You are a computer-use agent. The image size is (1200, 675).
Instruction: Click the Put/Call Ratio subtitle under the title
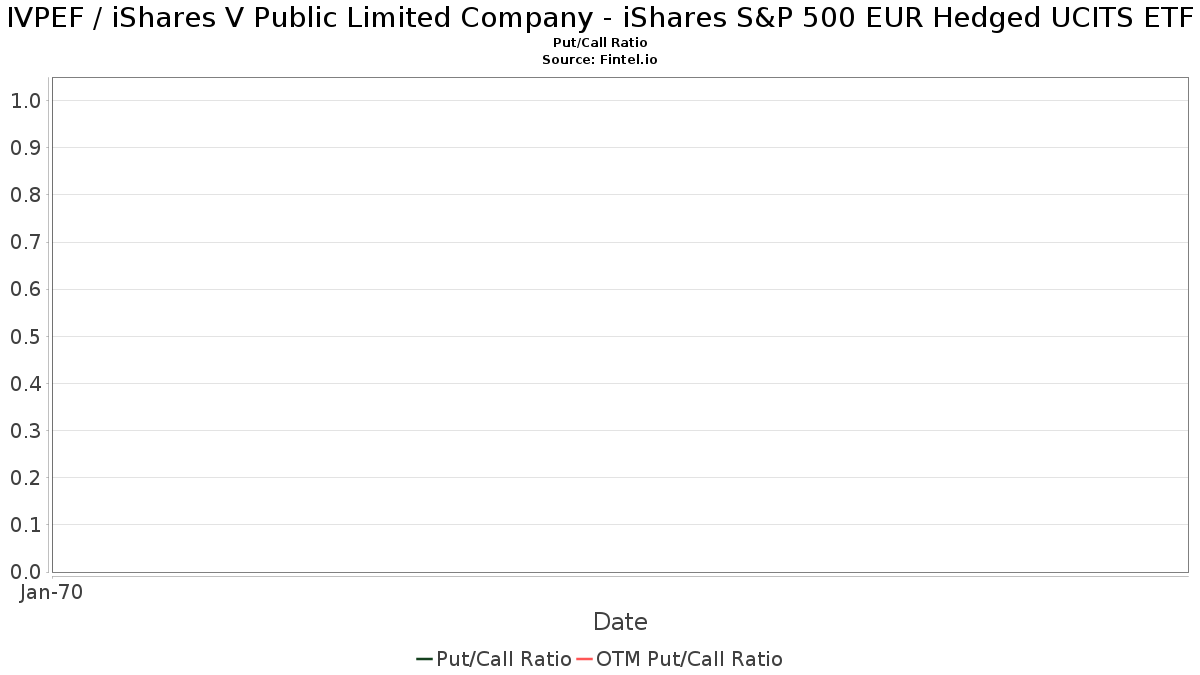click(x=600, y=43)
